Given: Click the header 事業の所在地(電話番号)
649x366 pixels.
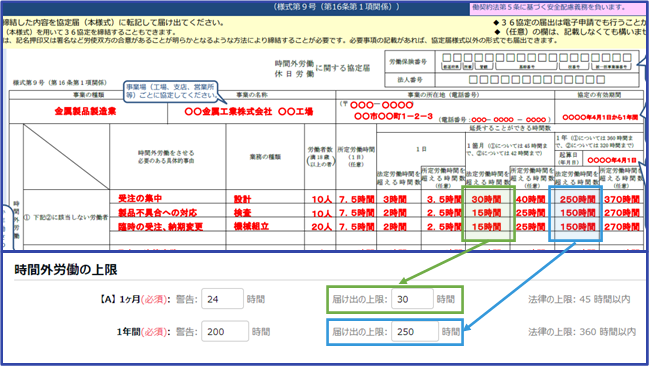Looking at the screenshot, I should click(443, 95).
